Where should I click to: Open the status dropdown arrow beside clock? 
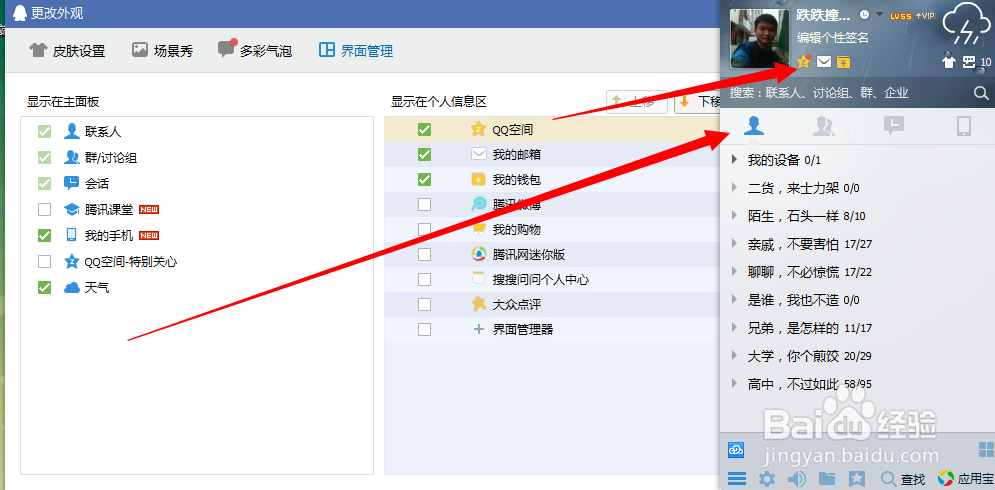click(880, 15)
